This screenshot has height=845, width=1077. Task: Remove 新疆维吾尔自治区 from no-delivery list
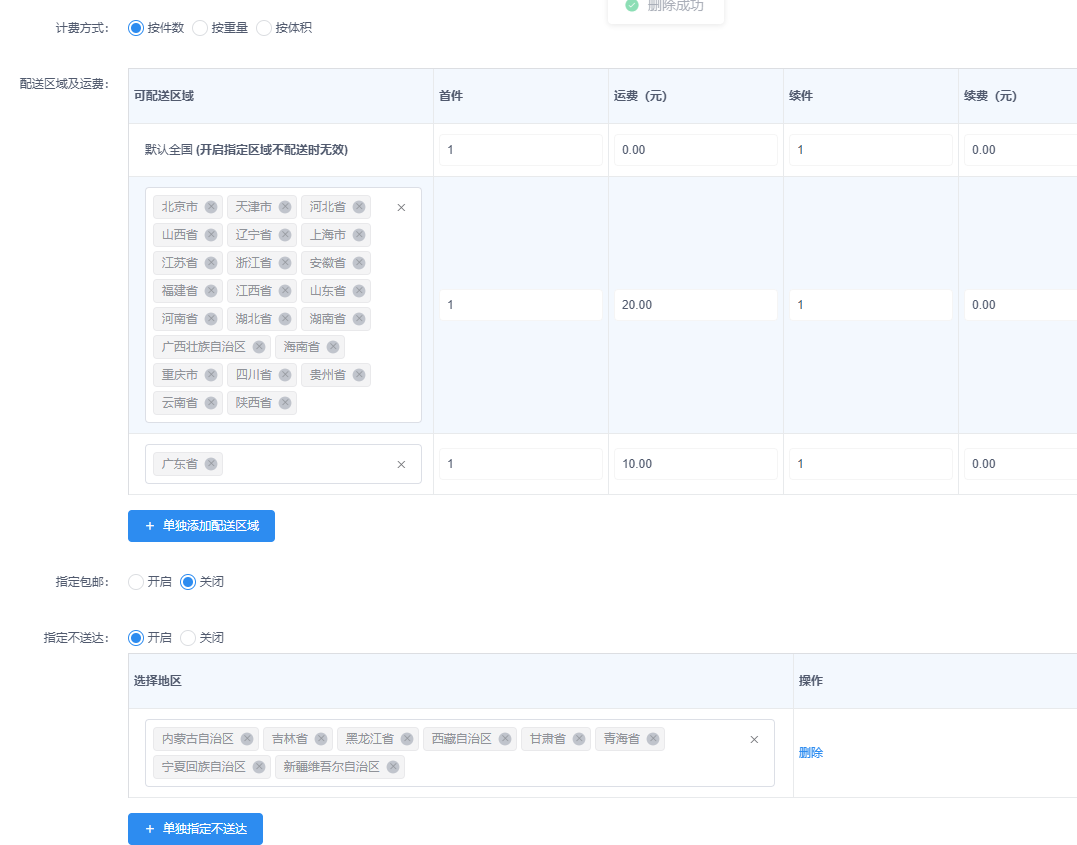pos(393,767)
